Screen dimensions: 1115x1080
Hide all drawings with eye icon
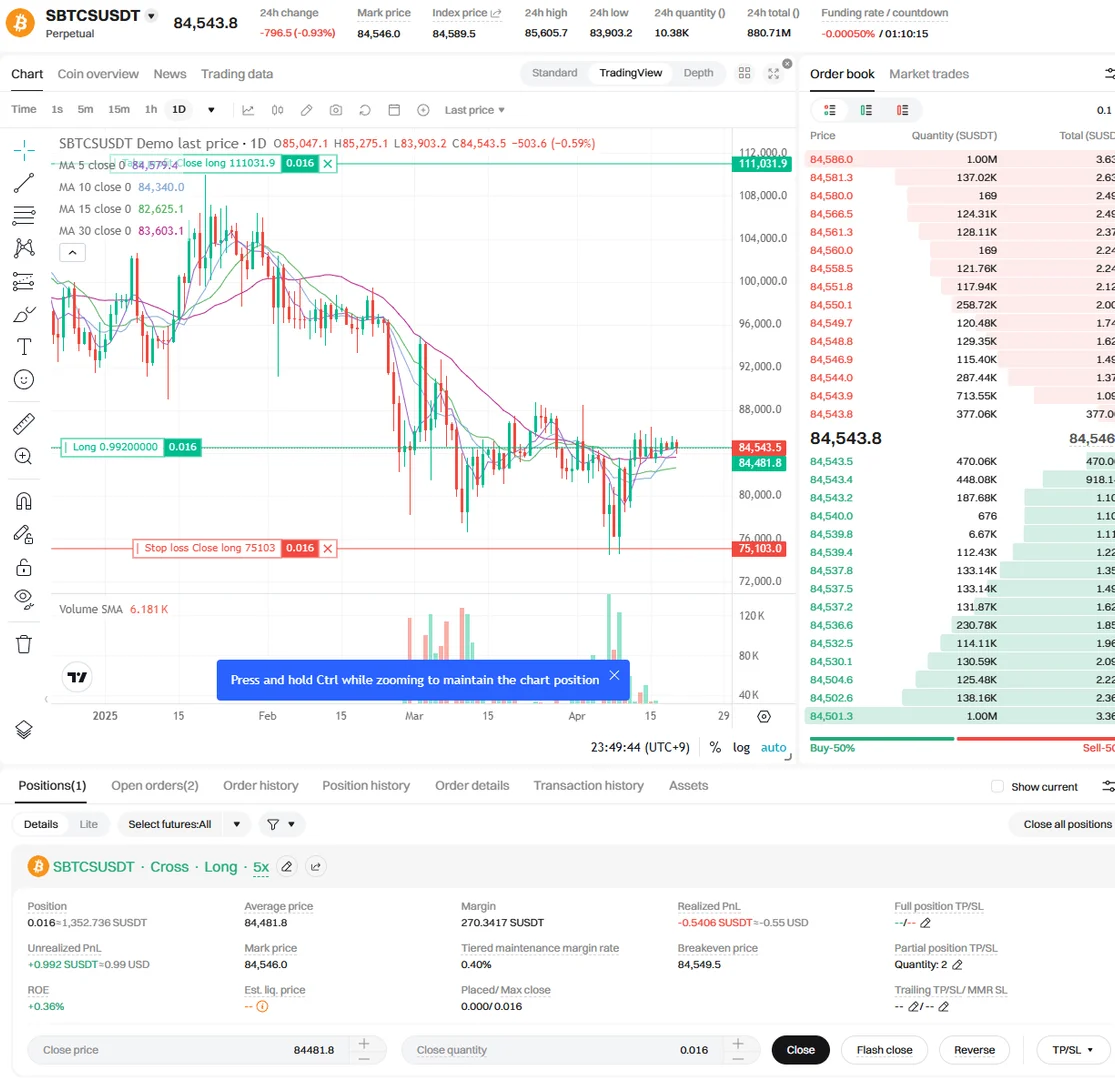[x=23, y=599]
